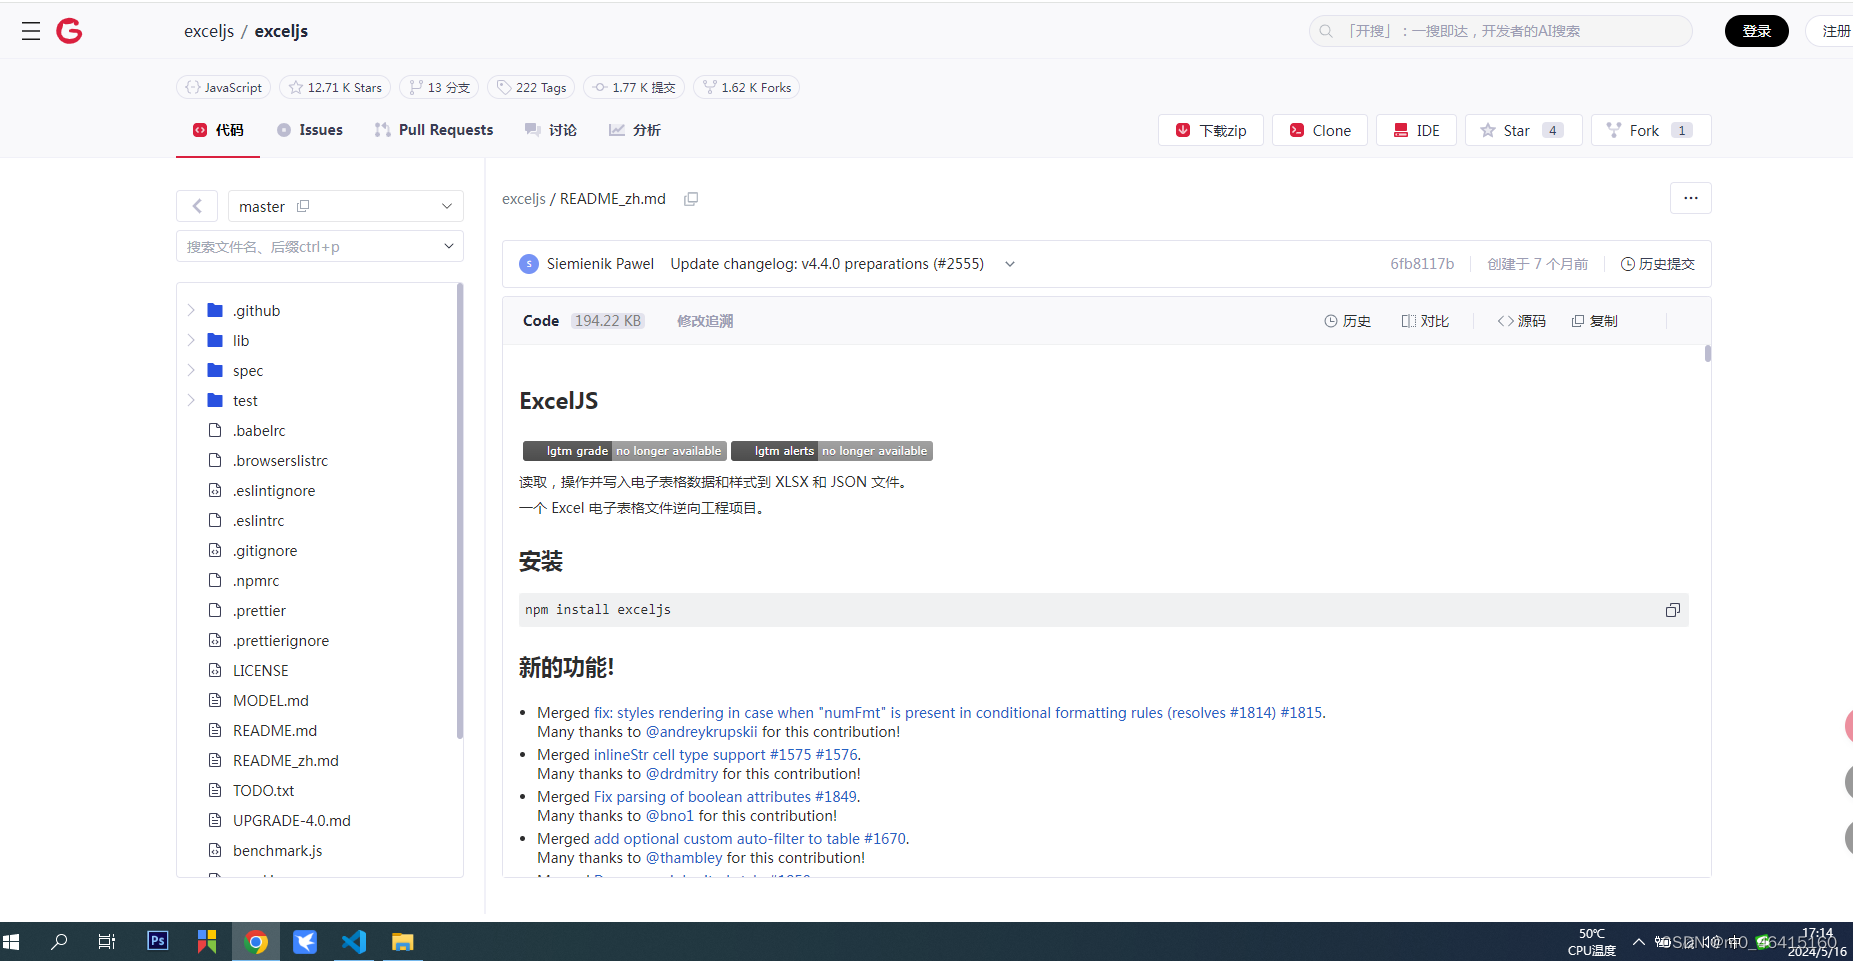Switch to the 代码 code tab
This screenshot has height=961, width=1853.
[218, 130]
